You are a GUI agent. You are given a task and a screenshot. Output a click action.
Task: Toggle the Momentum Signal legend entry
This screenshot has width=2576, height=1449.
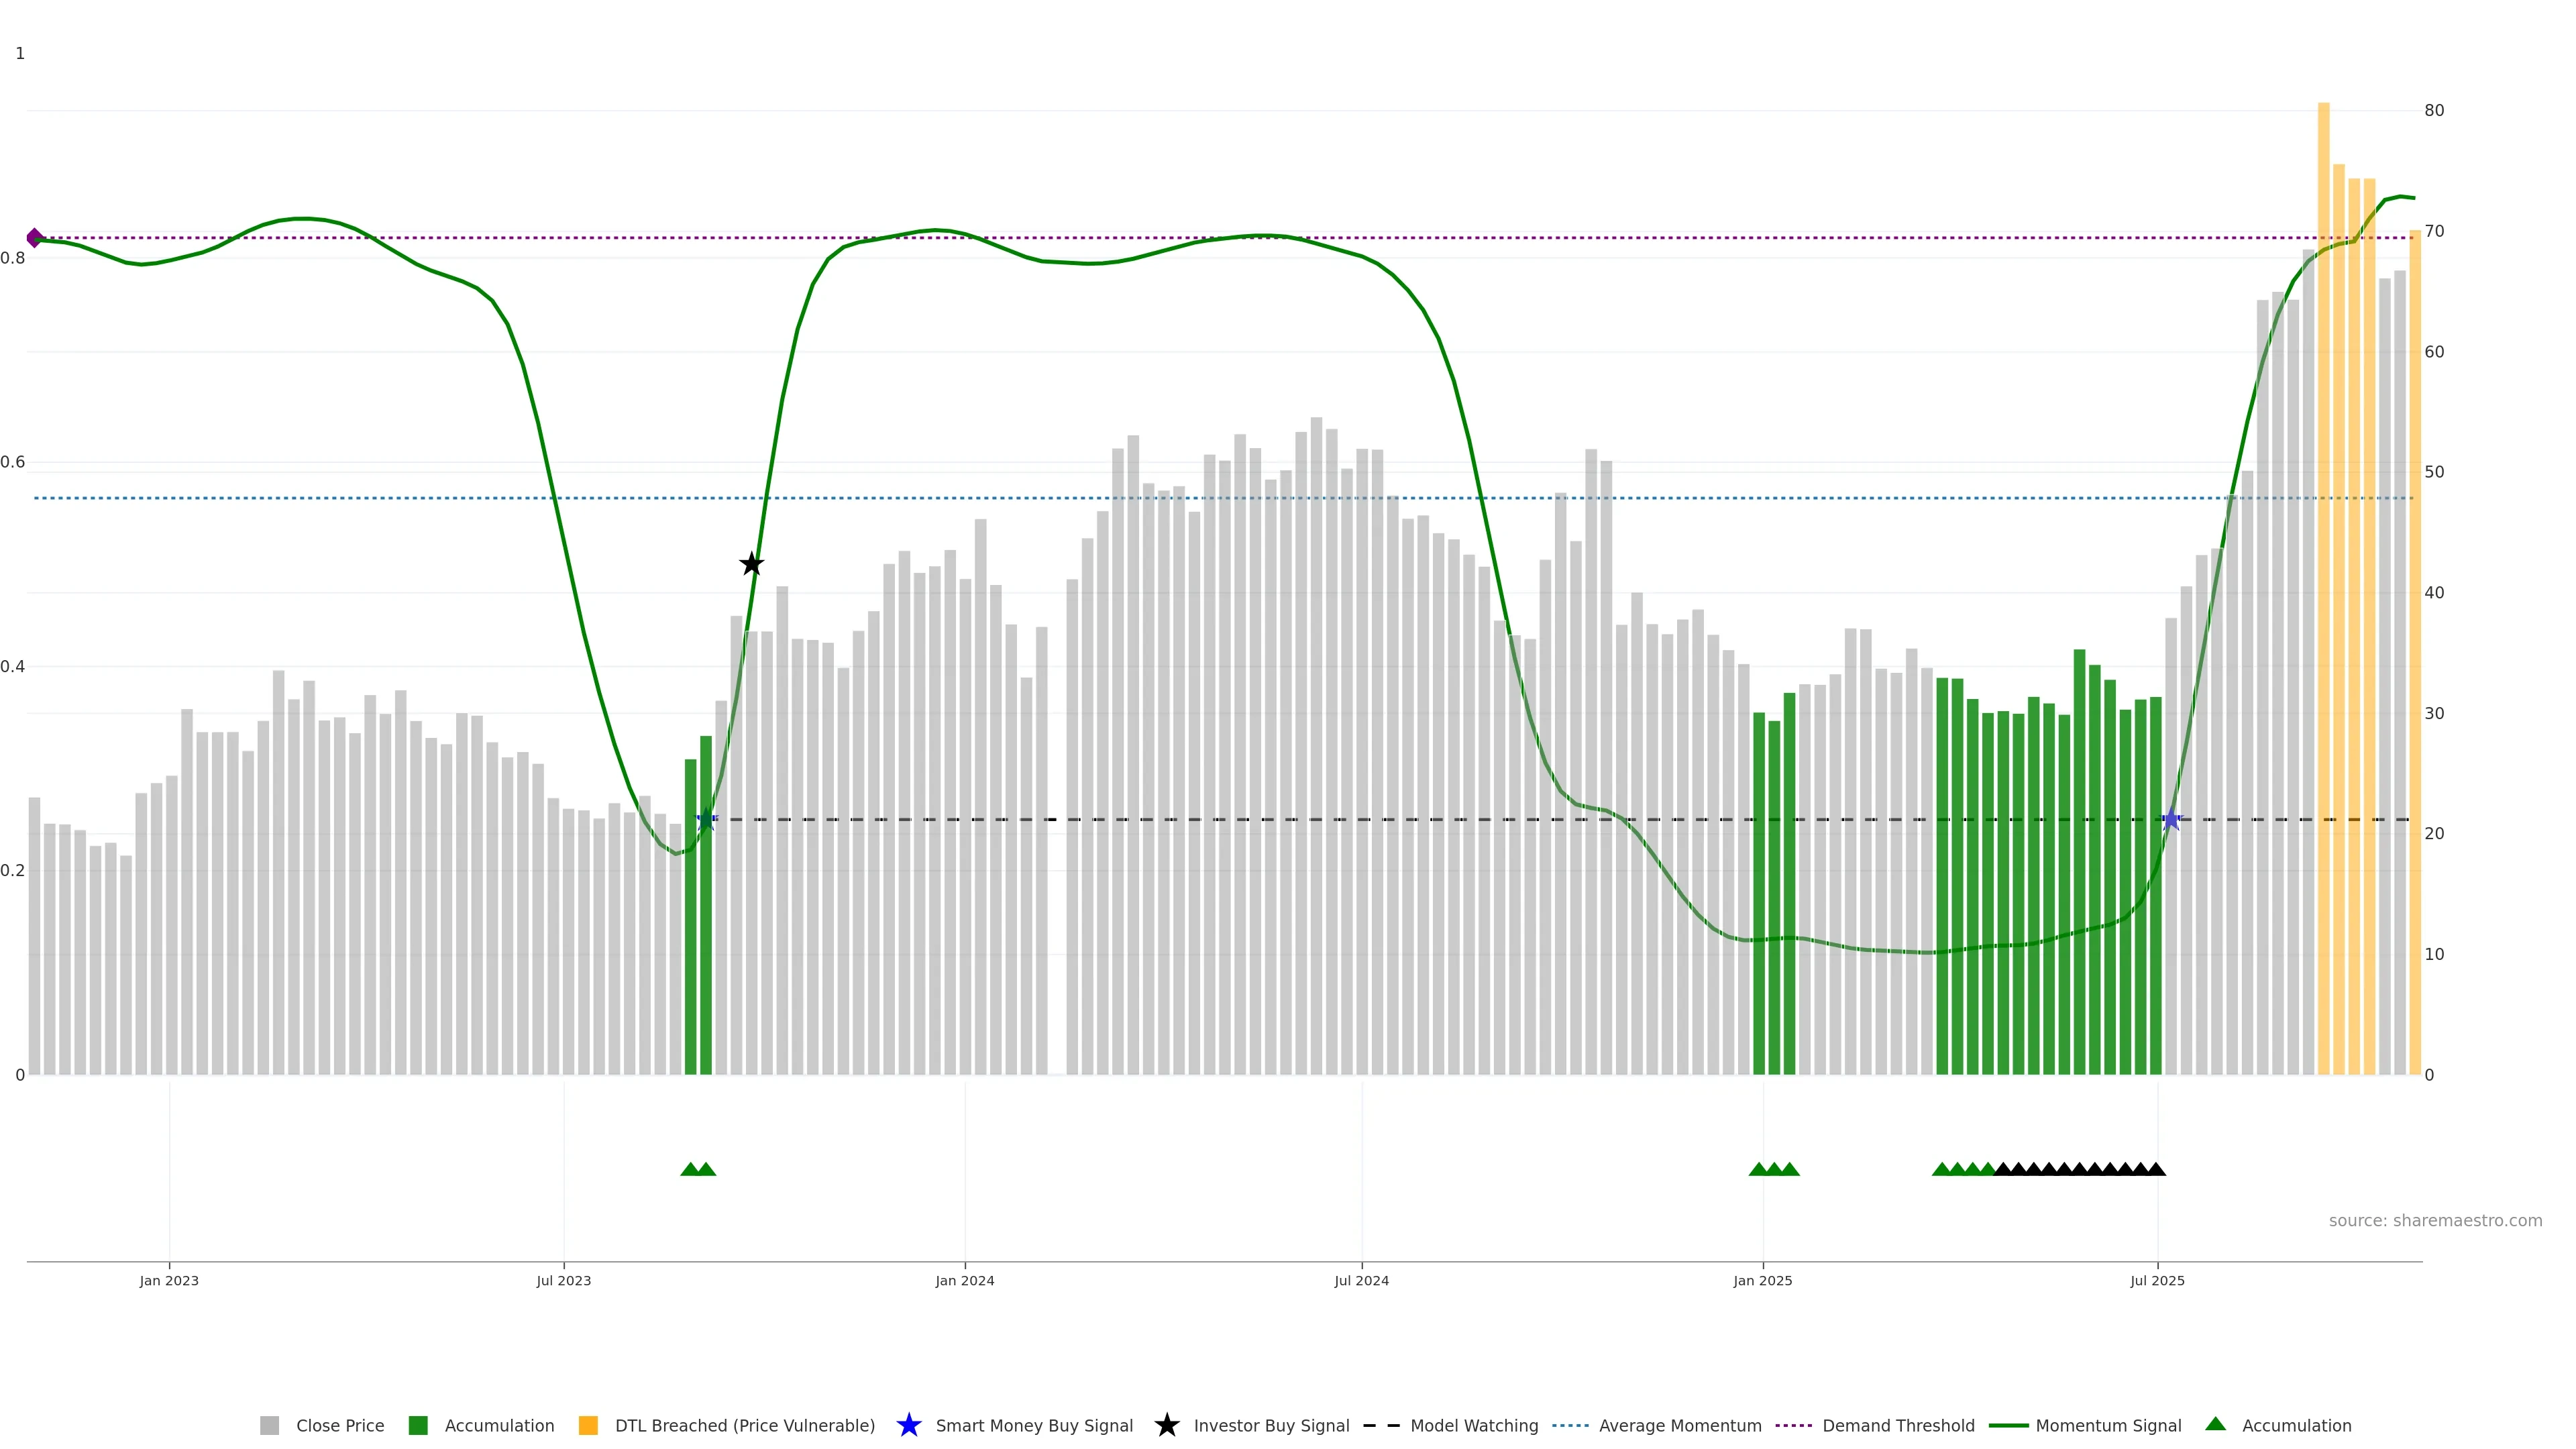pos(2108,1425)
